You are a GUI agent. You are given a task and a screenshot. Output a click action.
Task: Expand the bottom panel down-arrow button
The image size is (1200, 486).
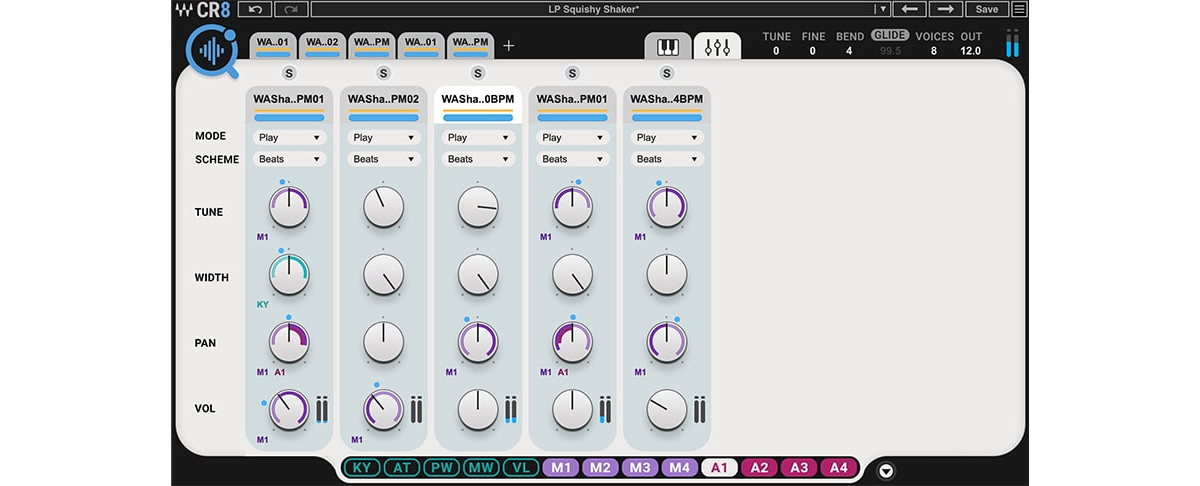(x=886, y=470)
